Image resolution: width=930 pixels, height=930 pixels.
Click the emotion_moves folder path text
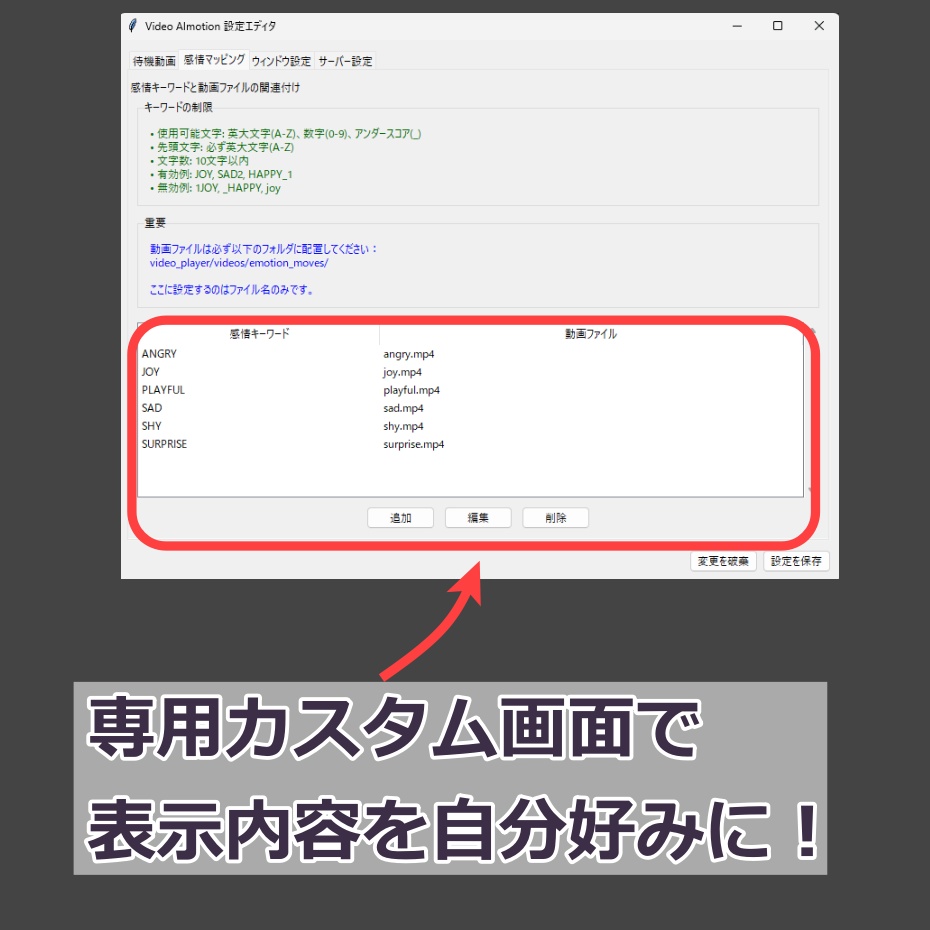[240, 263]
